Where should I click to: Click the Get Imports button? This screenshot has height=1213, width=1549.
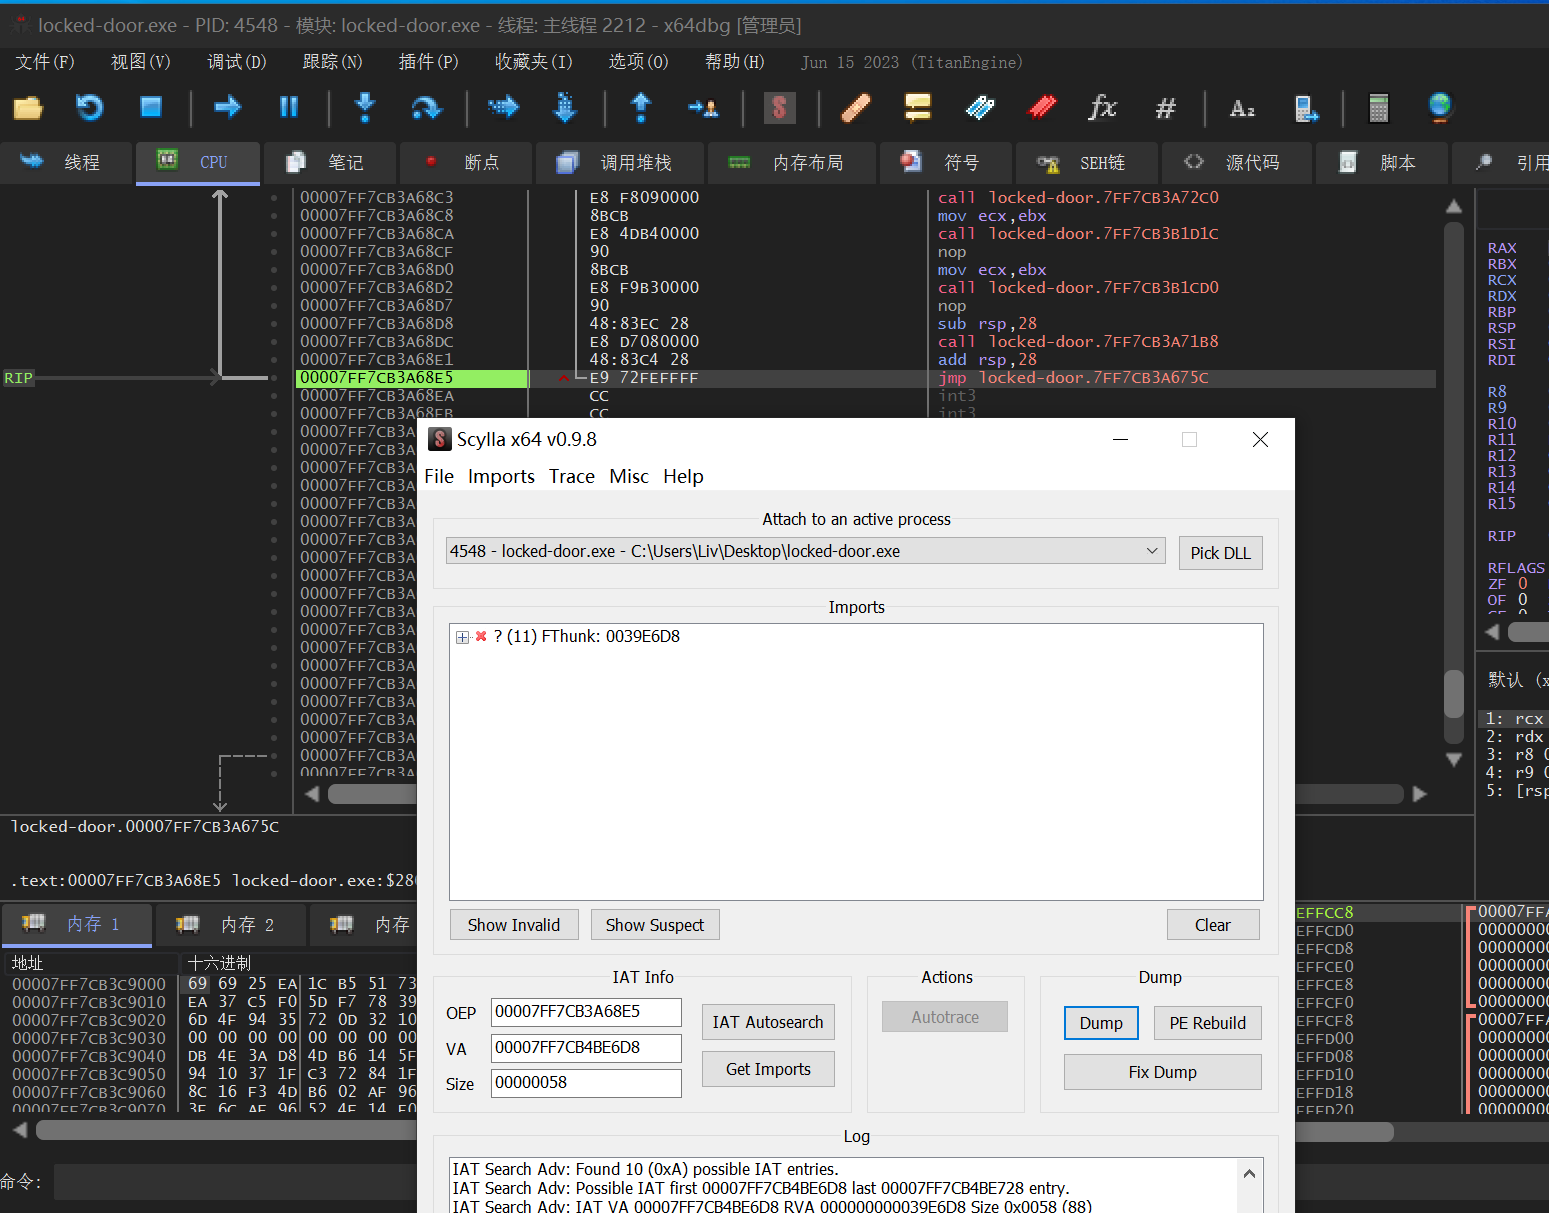click(x=768, y=1069)
